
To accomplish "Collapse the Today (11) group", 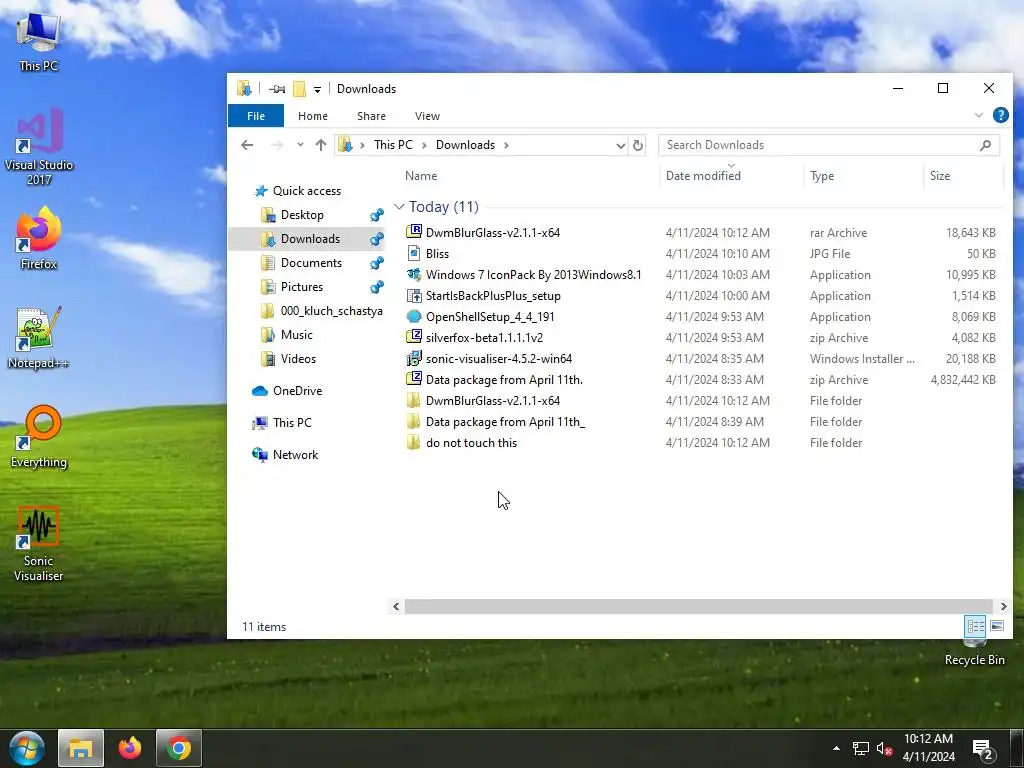I will (399, 206).
